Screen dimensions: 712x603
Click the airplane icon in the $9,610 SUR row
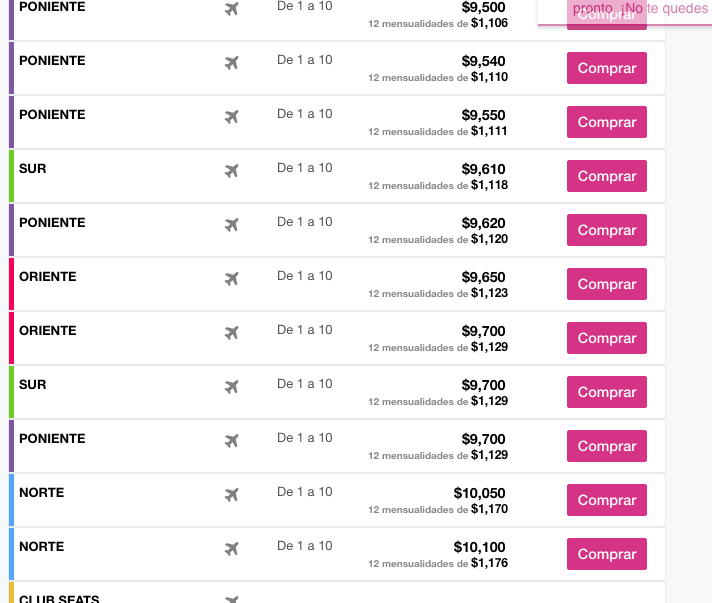(x=232, y=171)
